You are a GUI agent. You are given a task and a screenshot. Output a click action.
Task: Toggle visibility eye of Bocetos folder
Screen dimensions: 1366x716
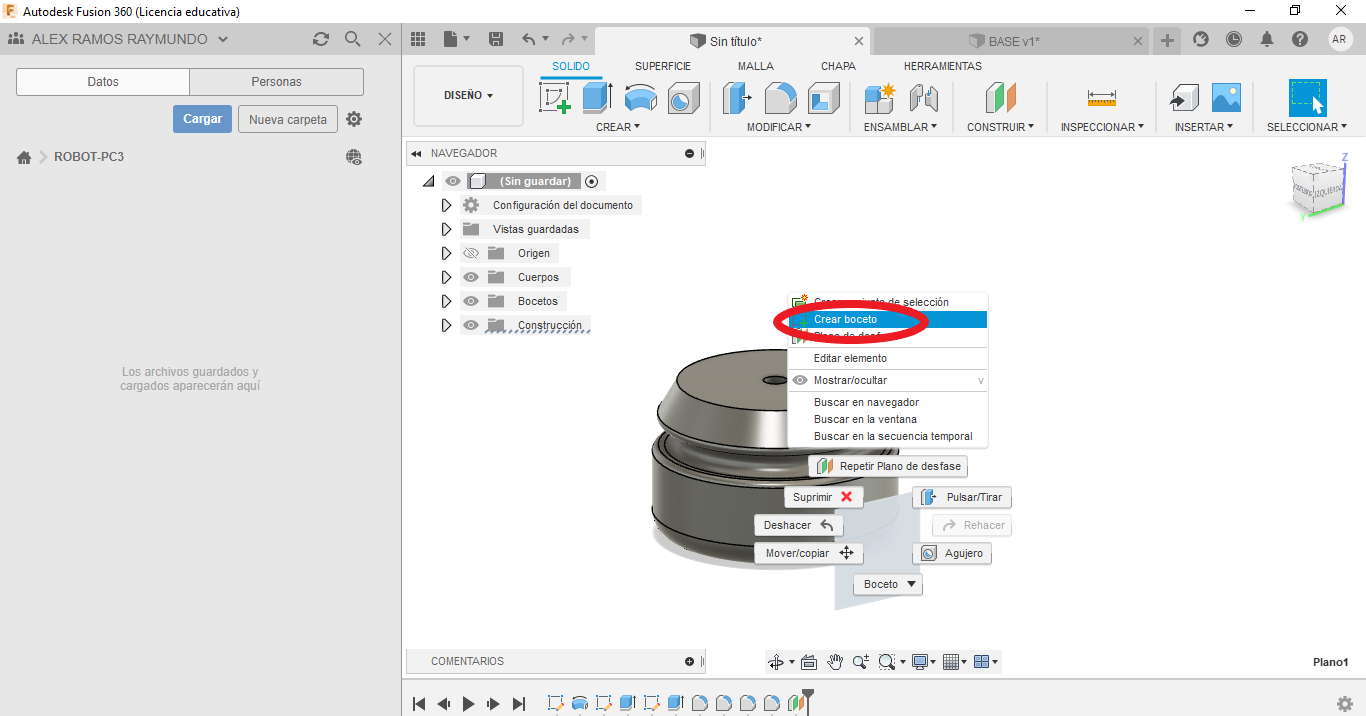pyautogui.click(x=471, y=301)
